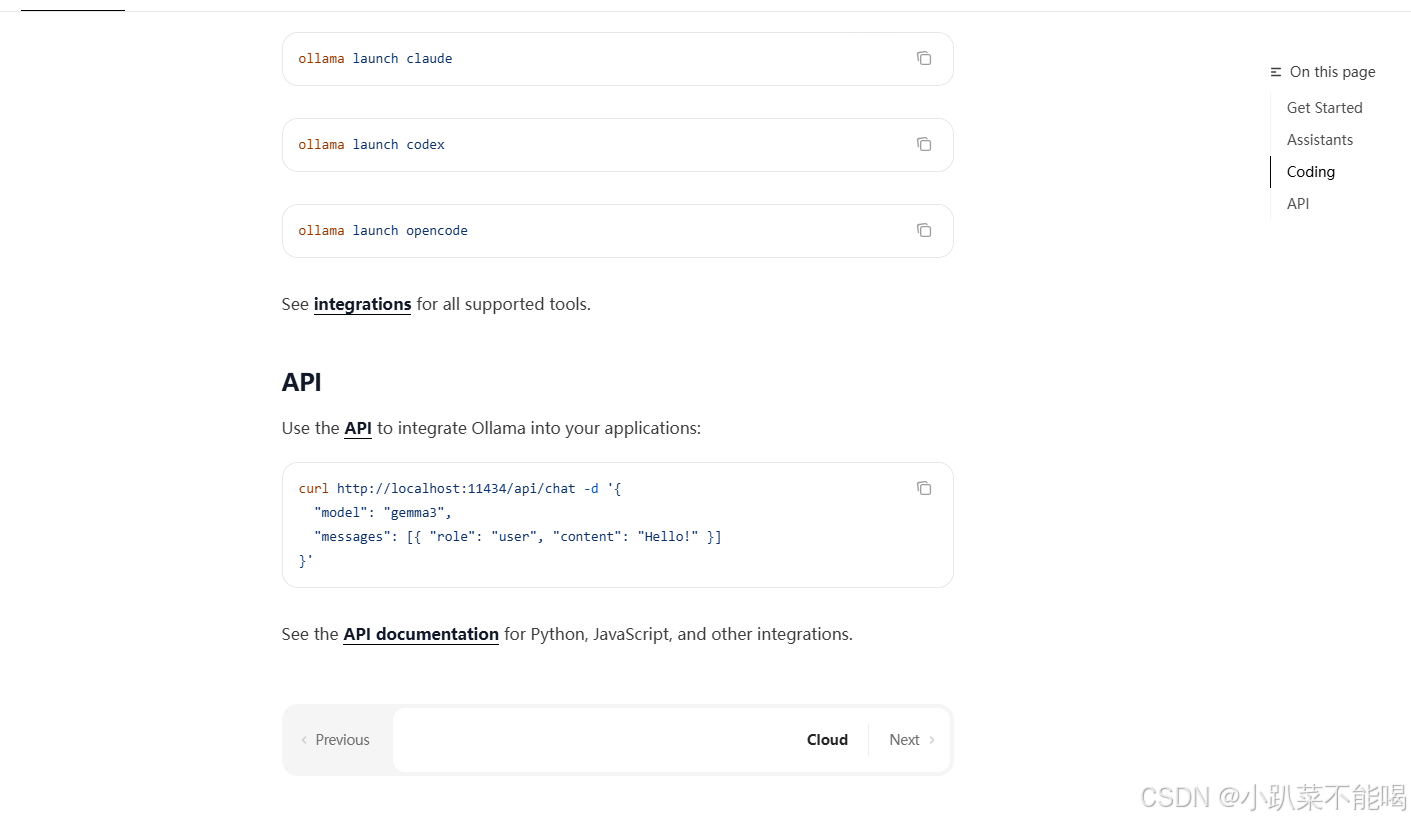
Task: Jump to Assistants section in sidebar
Action: [1320, 140]
